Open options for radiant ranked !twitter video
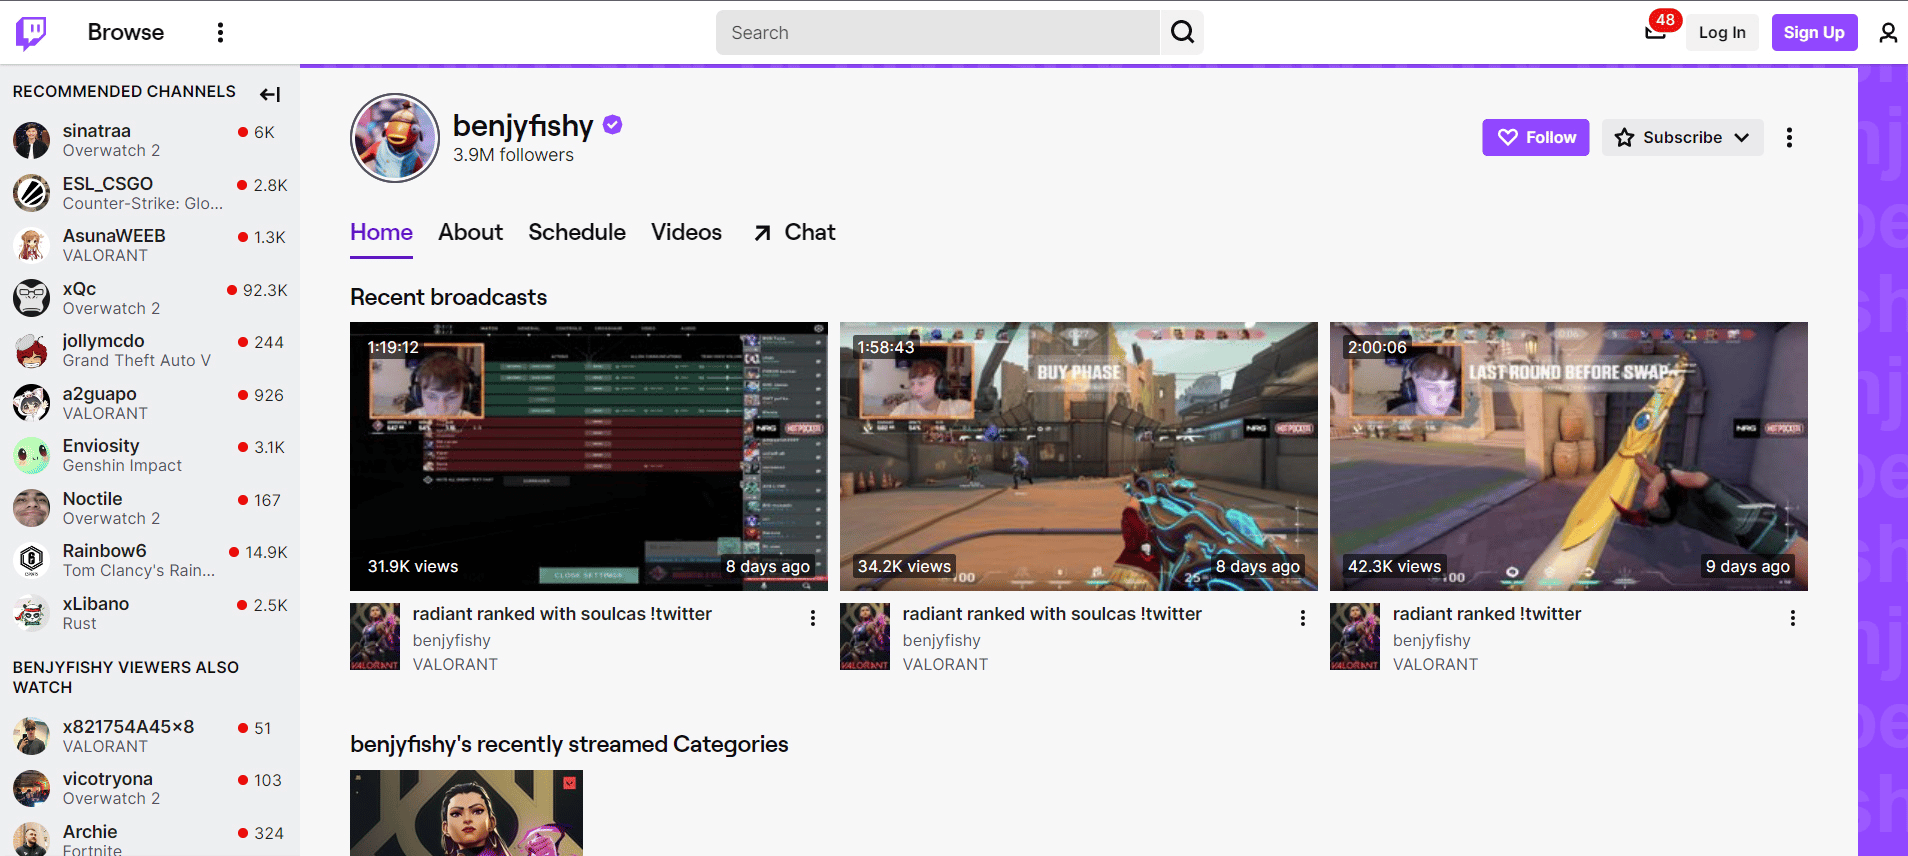Screen dimensions: 1908x856 point(1793,618)
